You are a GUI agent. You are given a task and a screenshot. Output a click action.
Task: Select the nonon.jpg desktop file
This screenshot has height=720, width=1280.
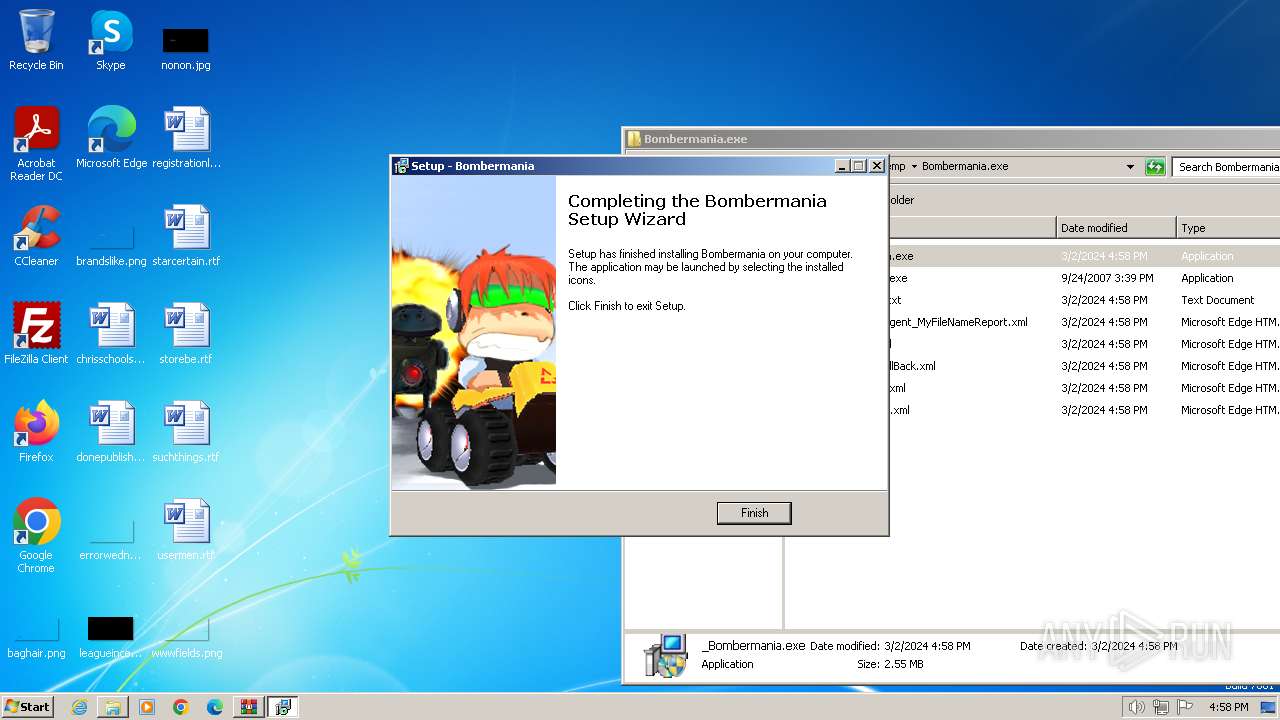pyautogui.click(x=186, y=48)
